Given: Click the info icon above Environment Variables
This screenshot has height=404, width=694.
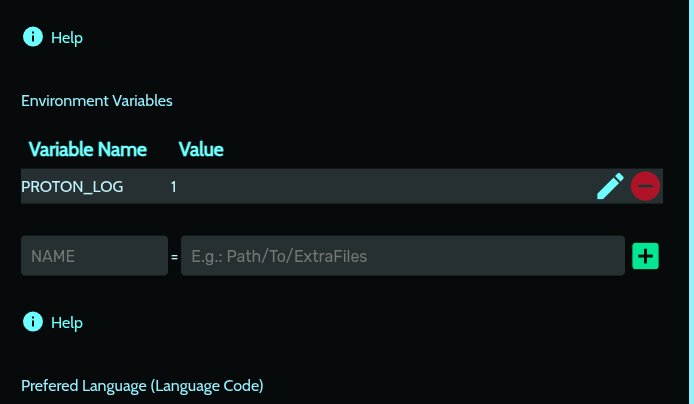Looking at the screenshot, I should (33, 37).
